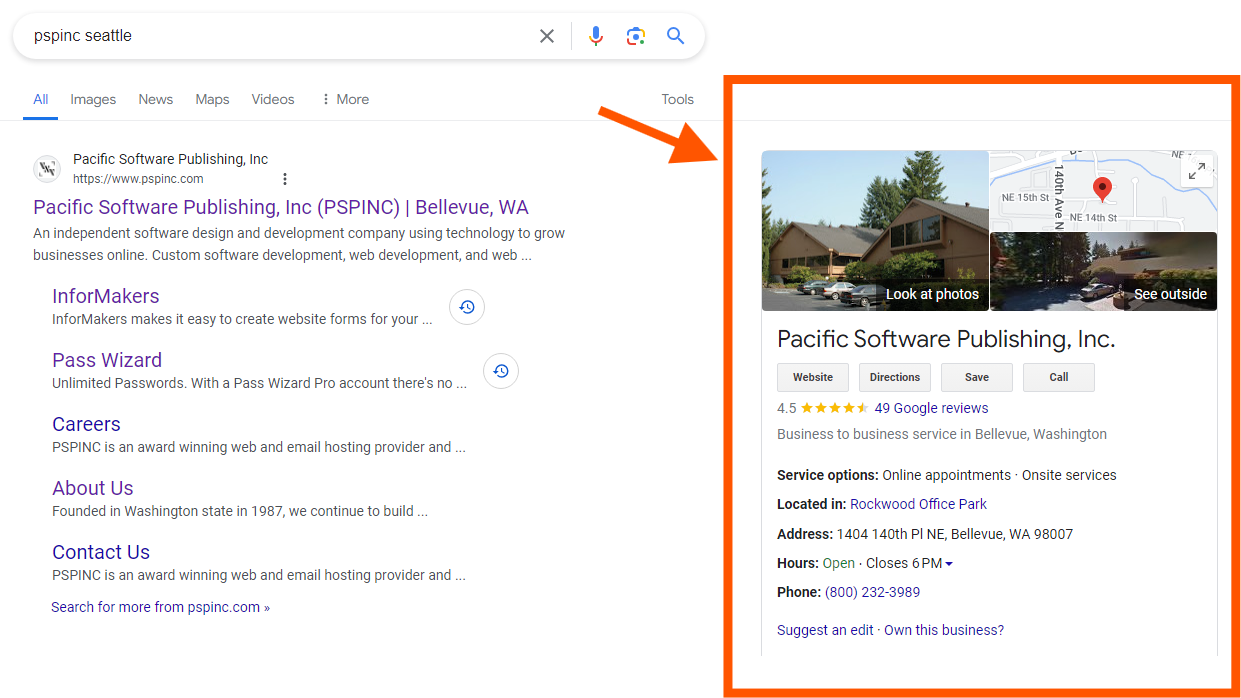Expand the More search options menu

(345, 99)
